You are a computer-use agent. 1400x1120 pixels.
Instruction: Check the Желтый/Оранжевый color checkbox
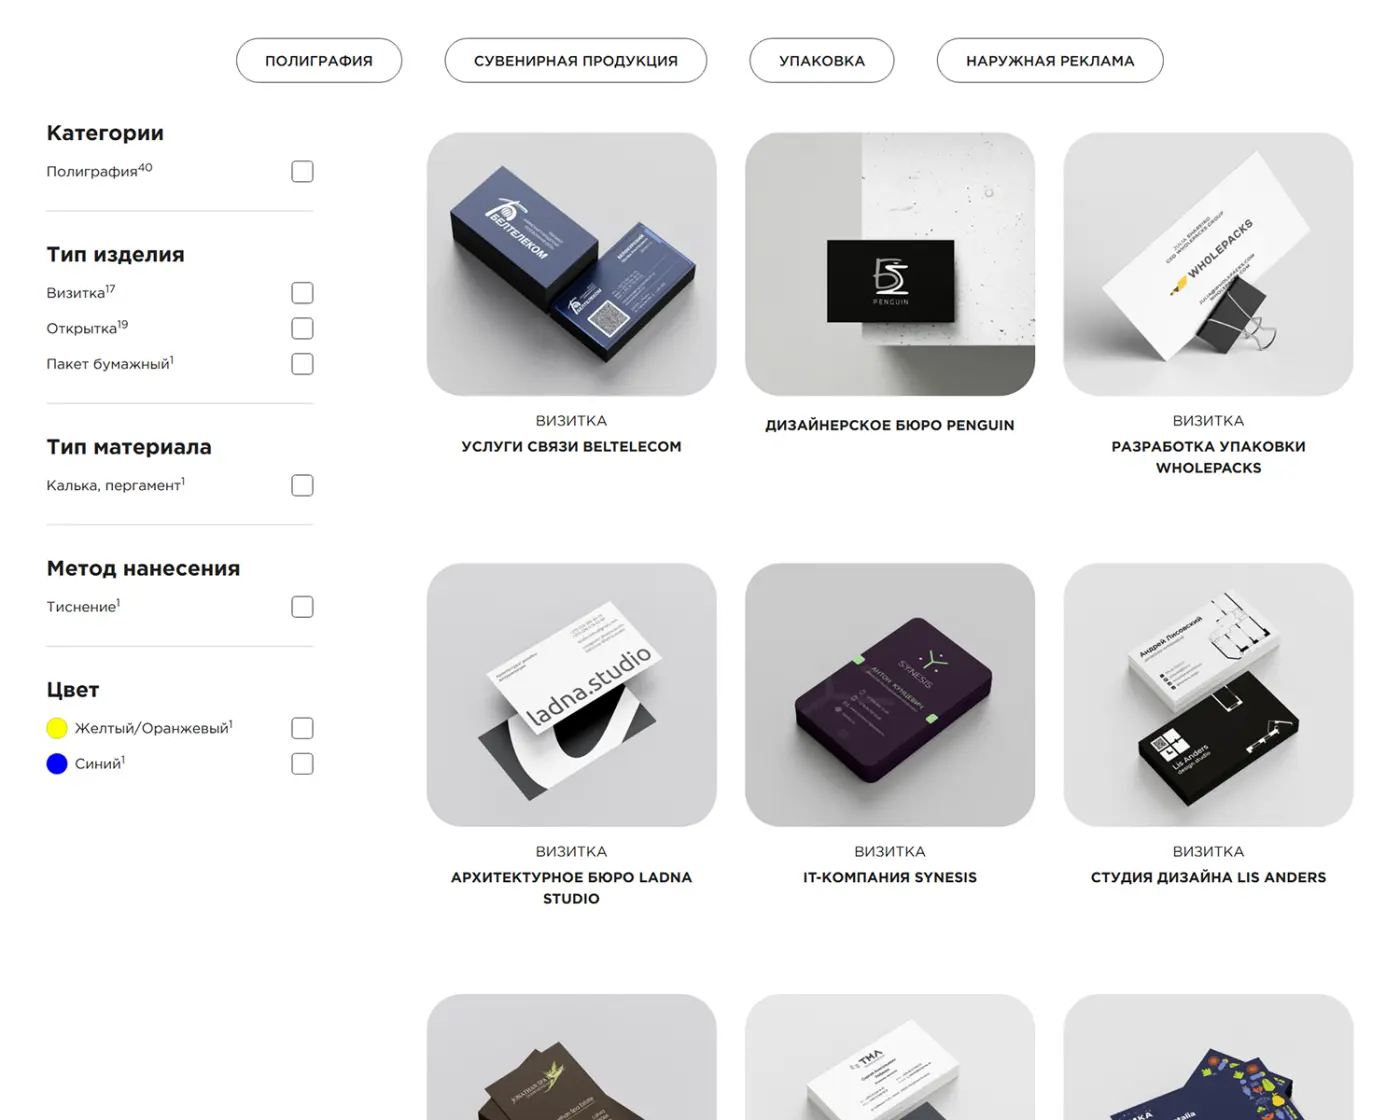[x=302, y=728]
